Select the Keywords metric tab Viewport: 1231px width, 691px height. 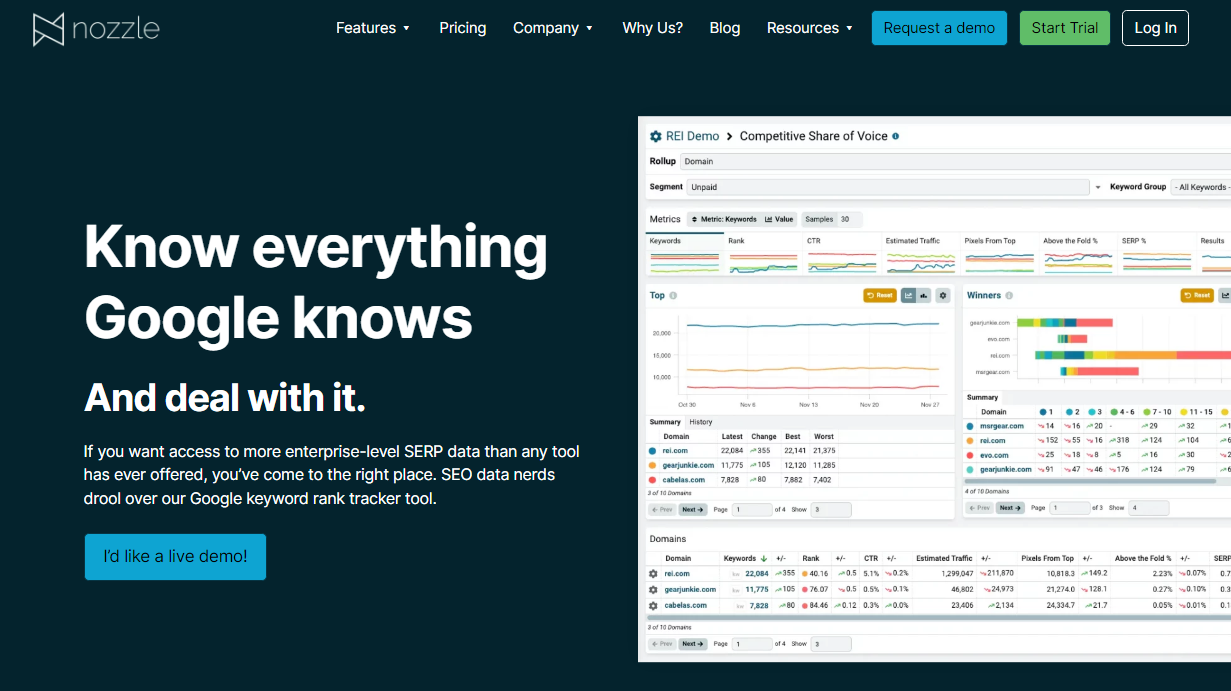click(685, 254)
